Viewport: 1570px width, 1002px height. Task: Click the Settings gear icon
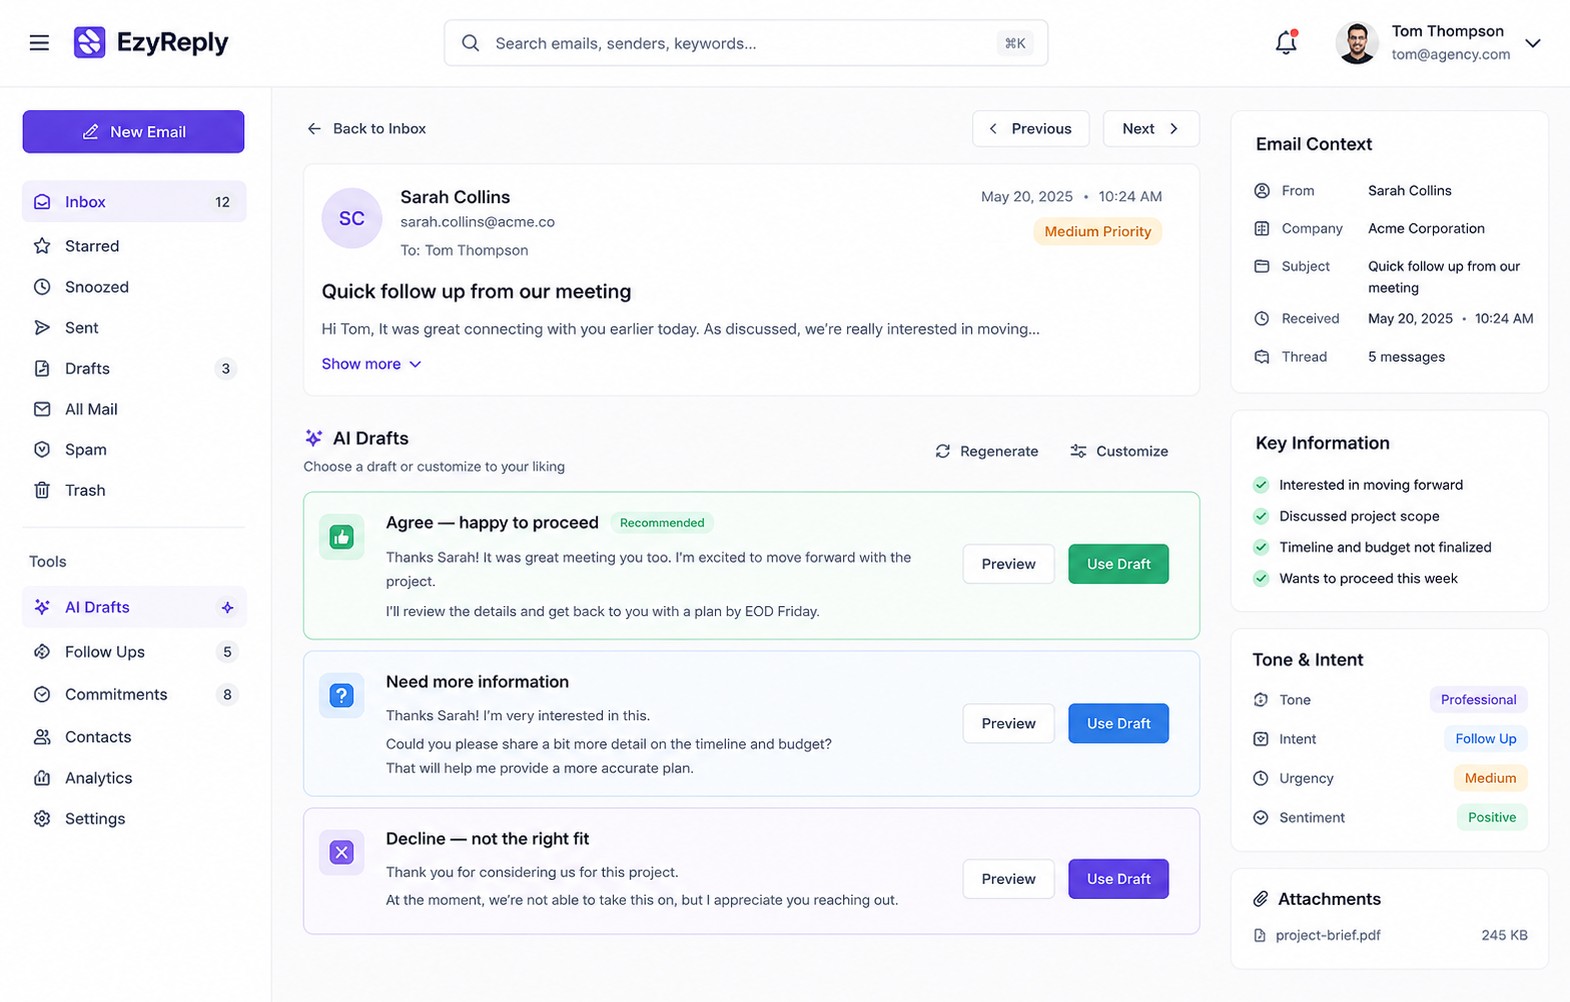click(42, 818)
